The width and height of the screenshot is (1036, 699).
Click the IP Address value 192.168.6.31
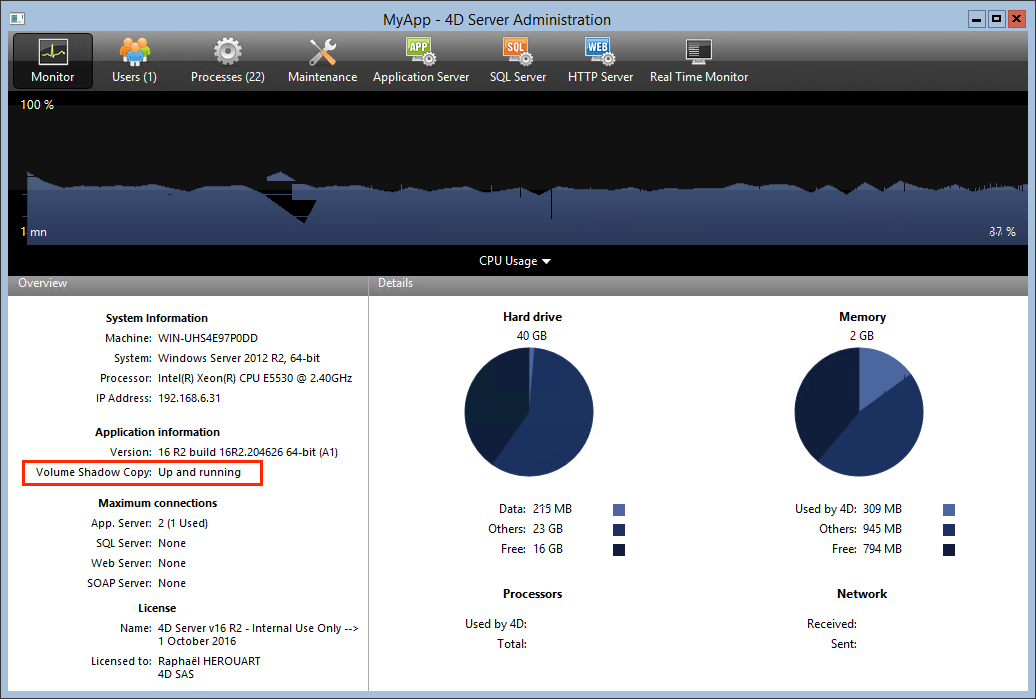click(x=189, y=398)
